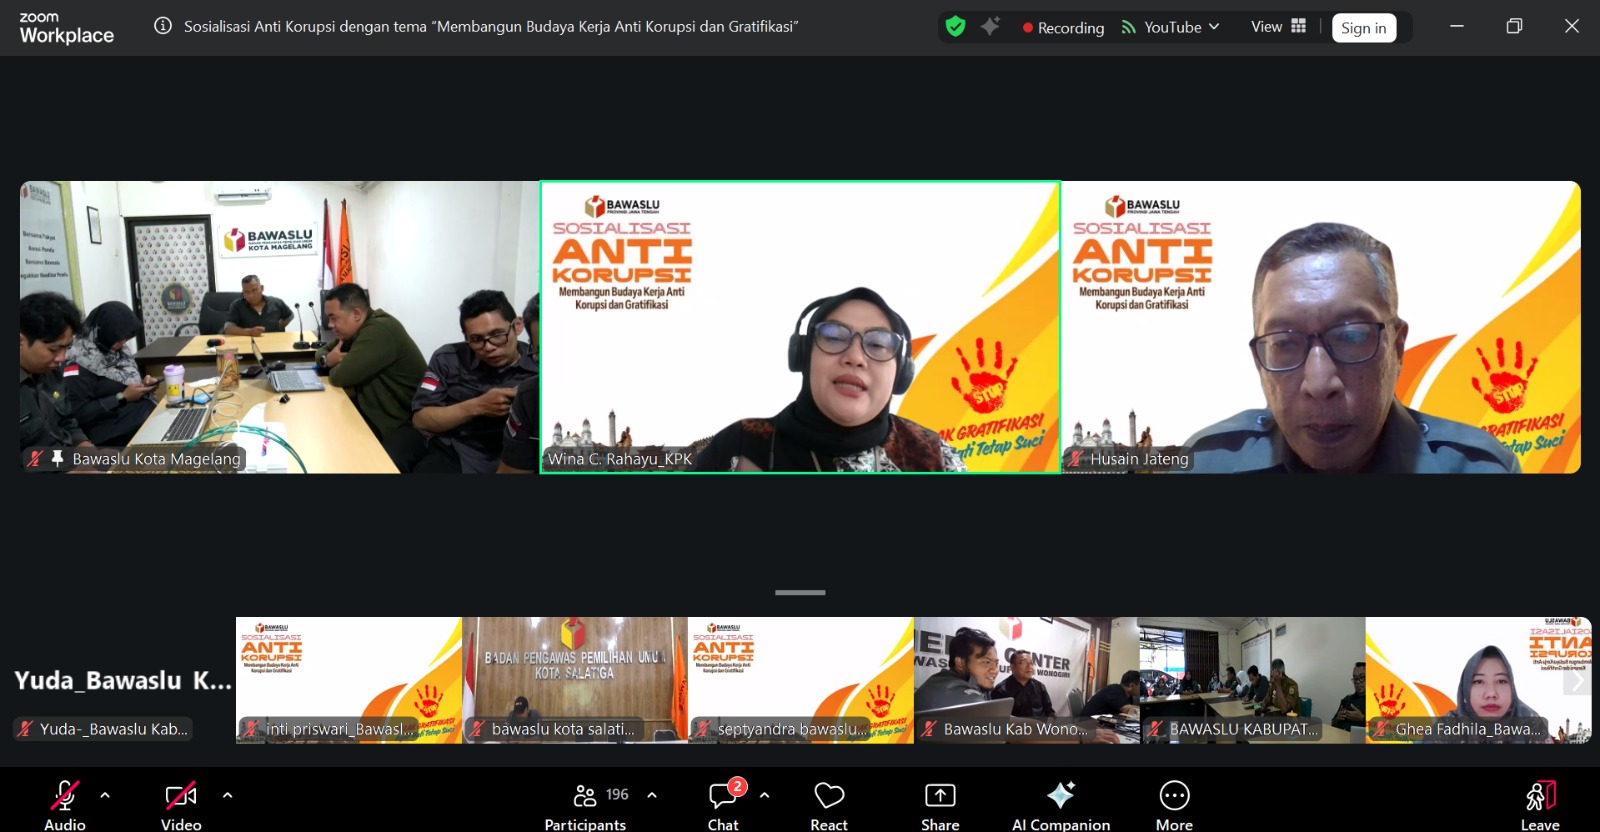Click green encryption shield icon
This screenshot has width=1600, height=832.
[x=956, y=27]
